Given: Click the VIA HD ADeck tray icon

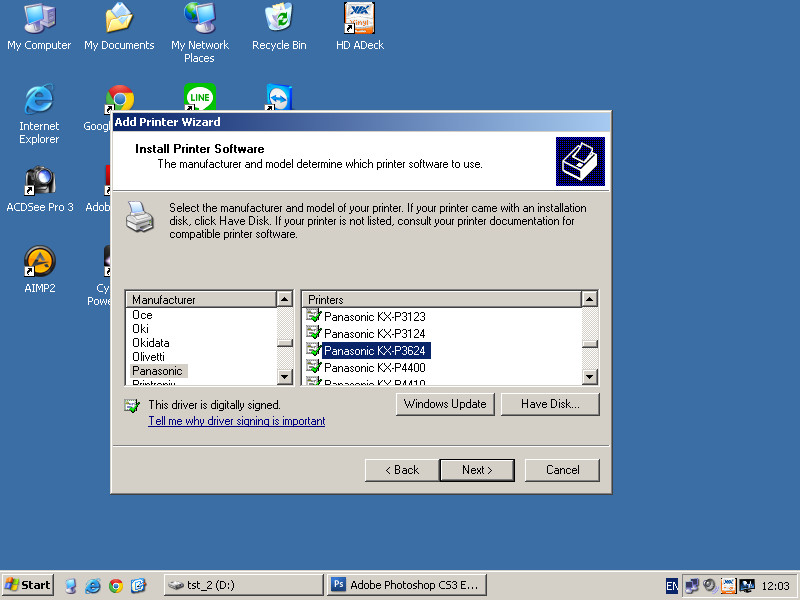Looking at the screenshot, I should pyautogui.click(x=729, y=585).
